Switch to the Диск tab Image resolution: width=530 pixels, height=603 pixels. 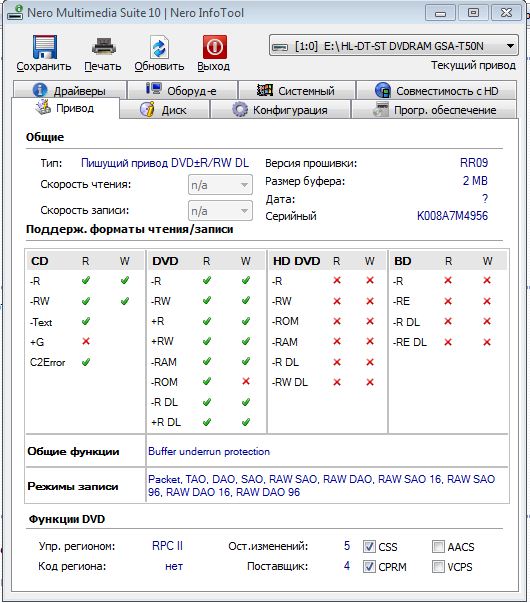tap(165, 110)
